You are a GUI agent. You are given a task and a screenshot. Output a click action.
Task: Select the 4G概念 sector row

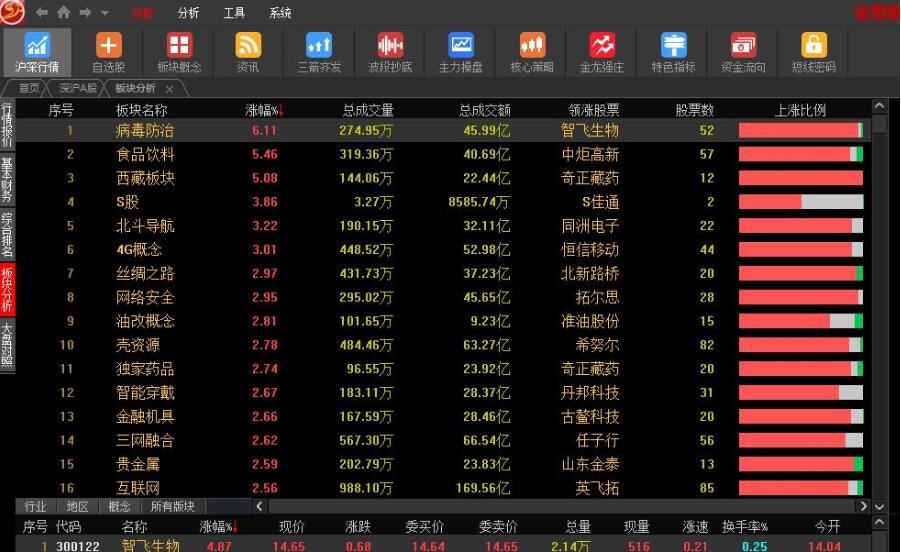coord(442,249)
